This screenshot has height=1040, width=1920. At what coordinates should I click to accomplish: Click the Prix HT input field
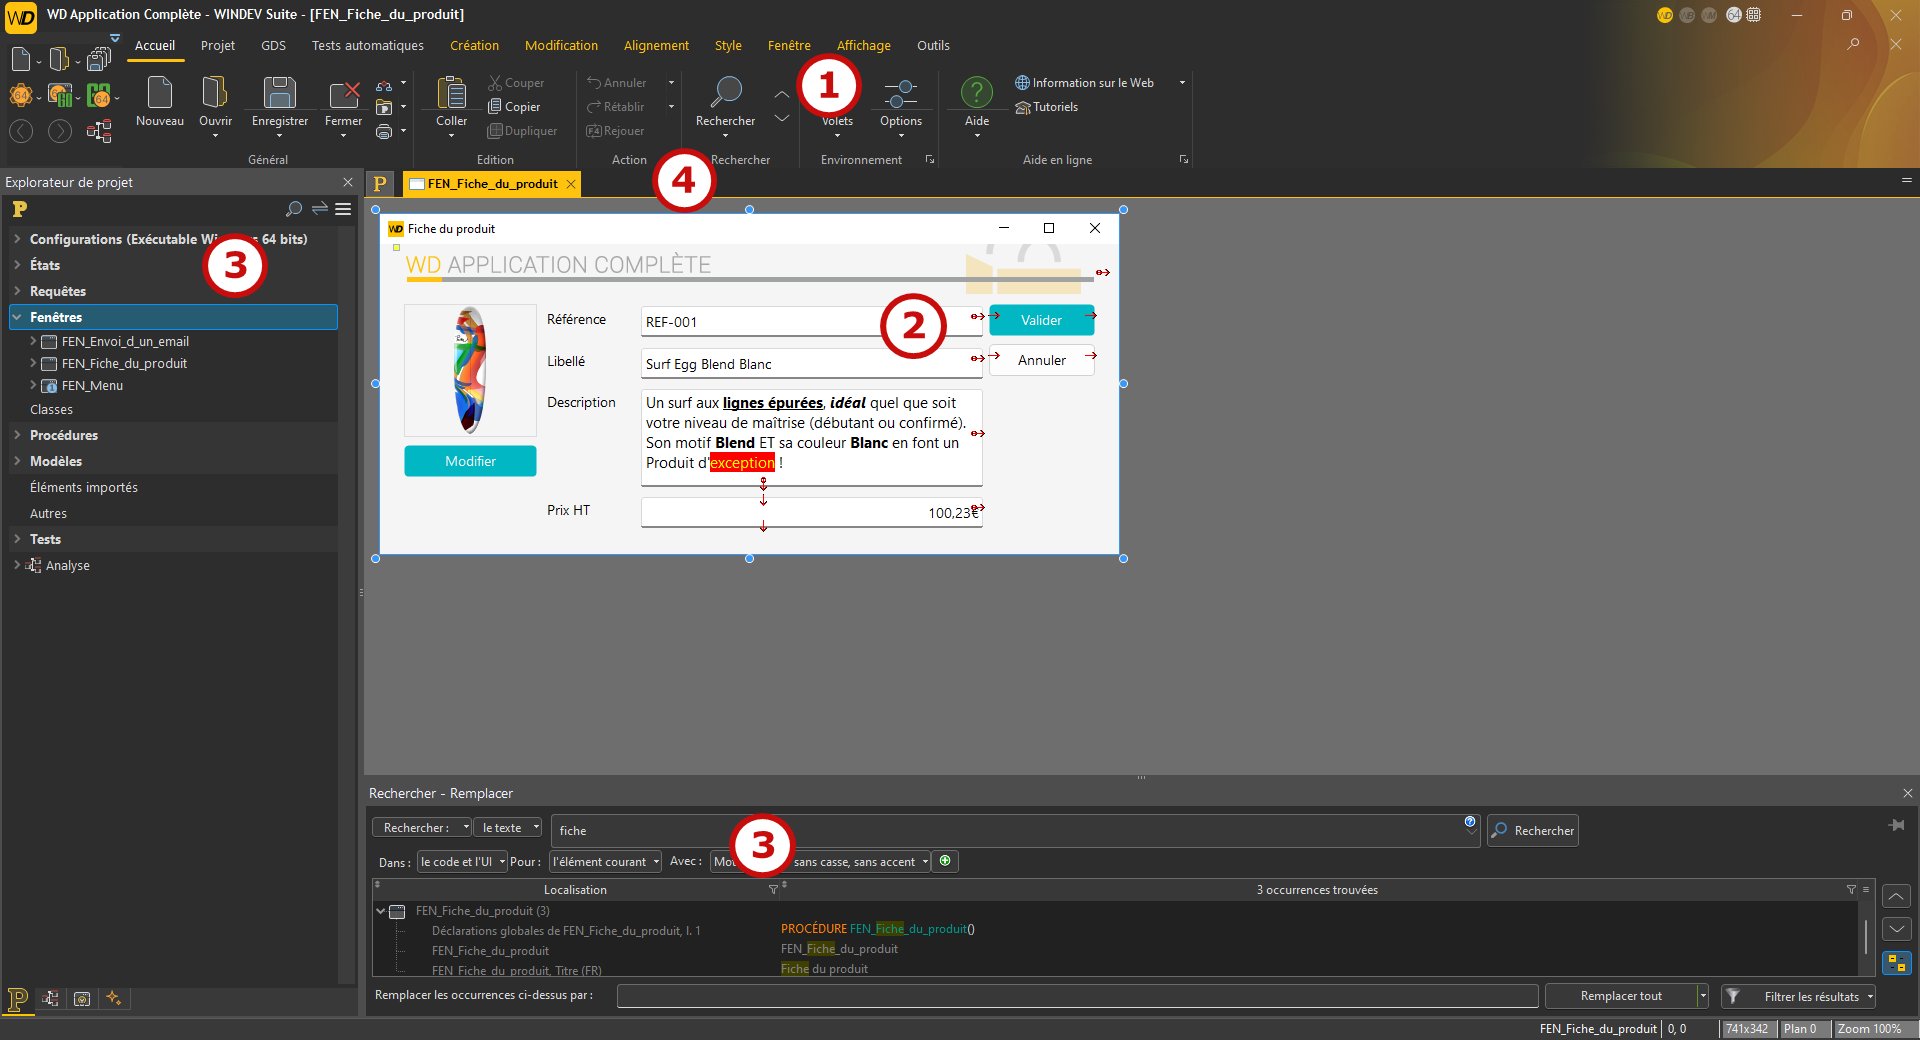(810, 512)
